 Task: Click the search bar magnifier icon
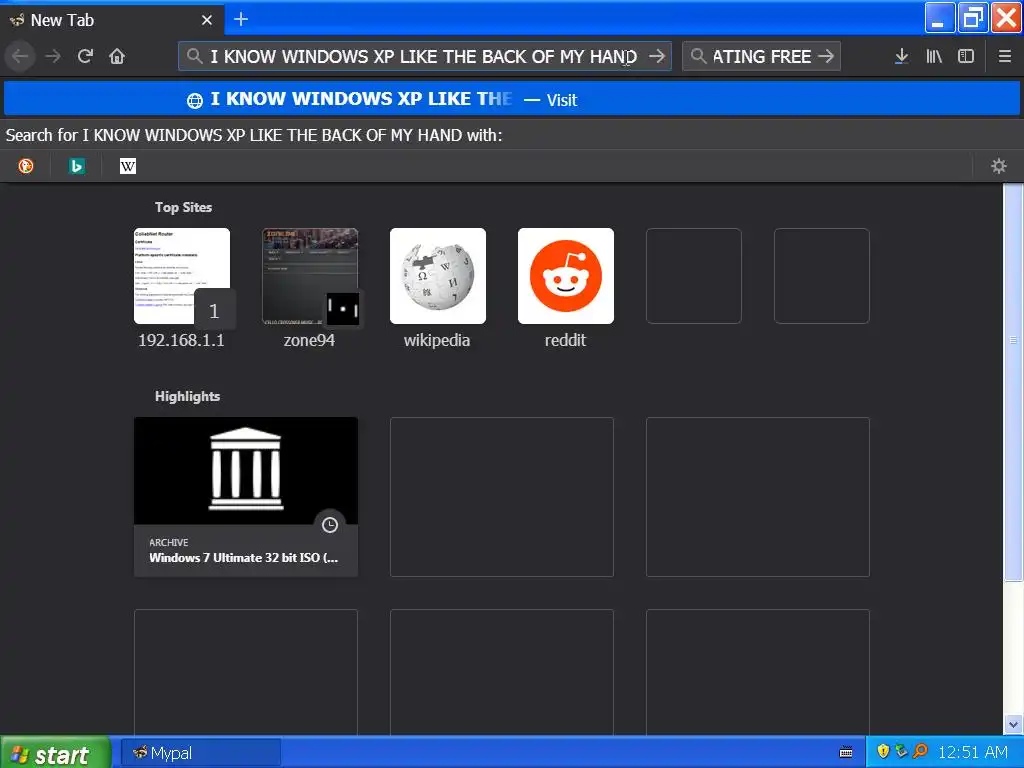698,56
